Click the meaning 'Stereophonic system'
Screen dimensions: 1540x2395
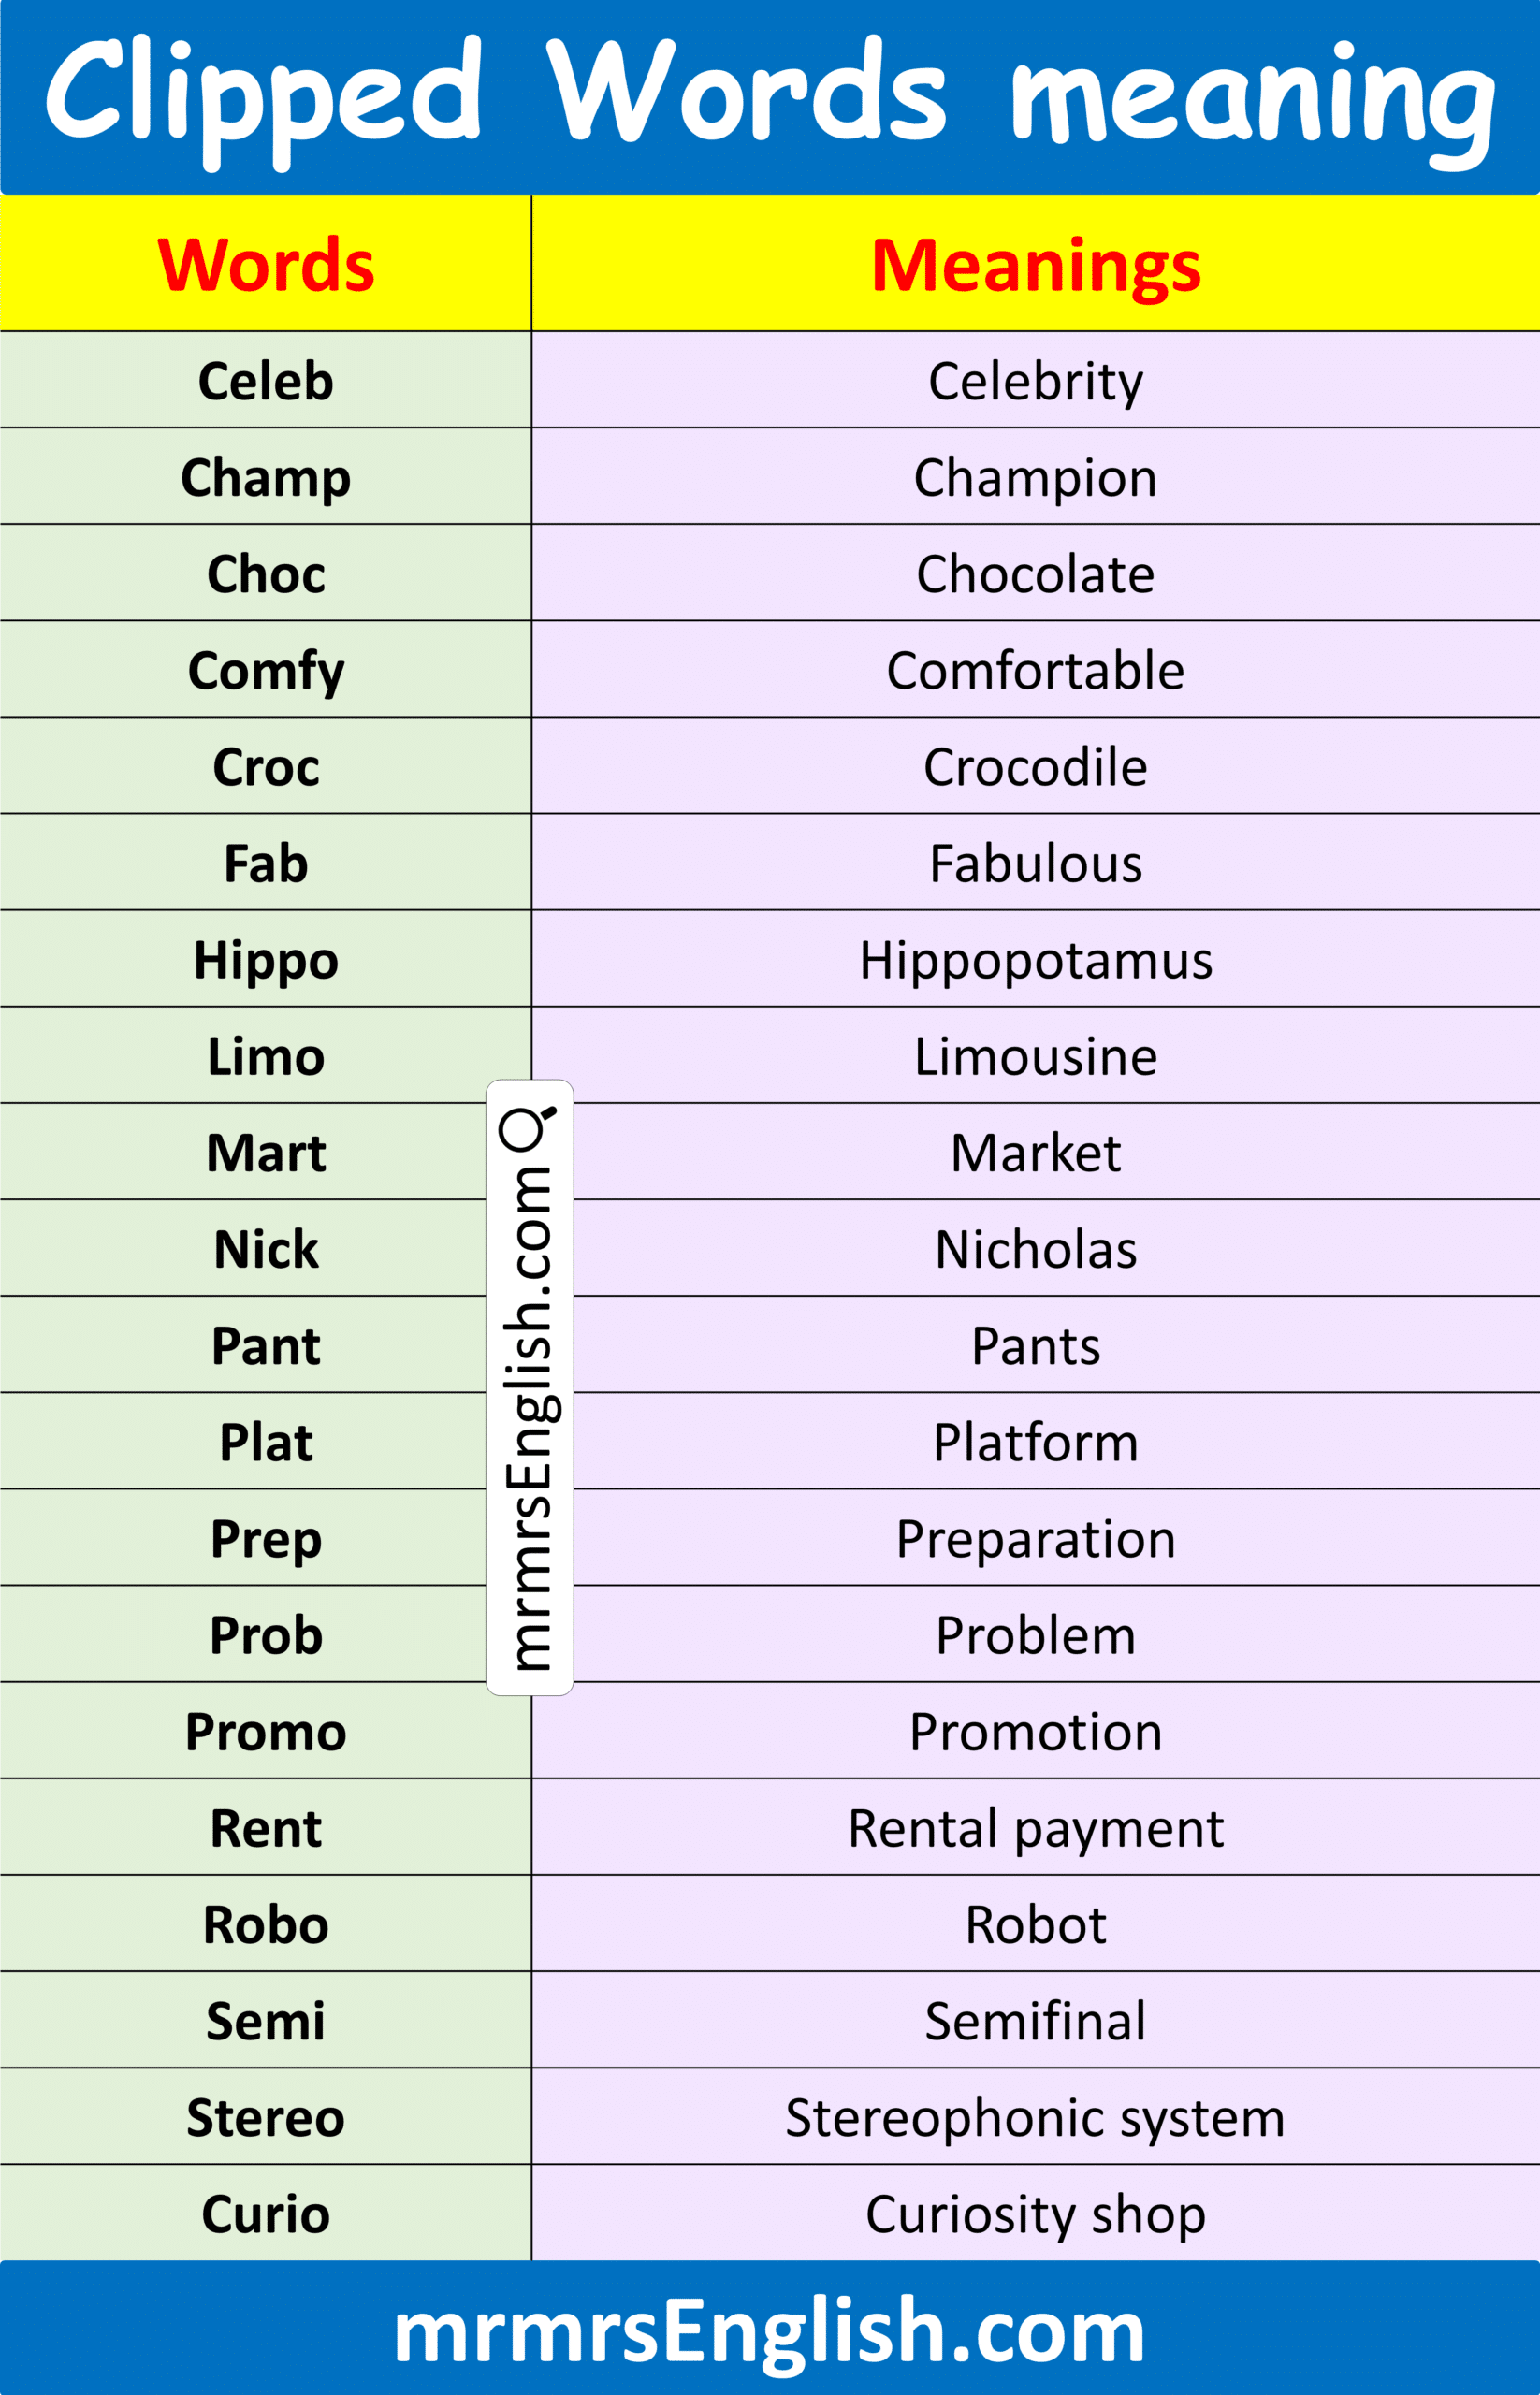1035,2118
